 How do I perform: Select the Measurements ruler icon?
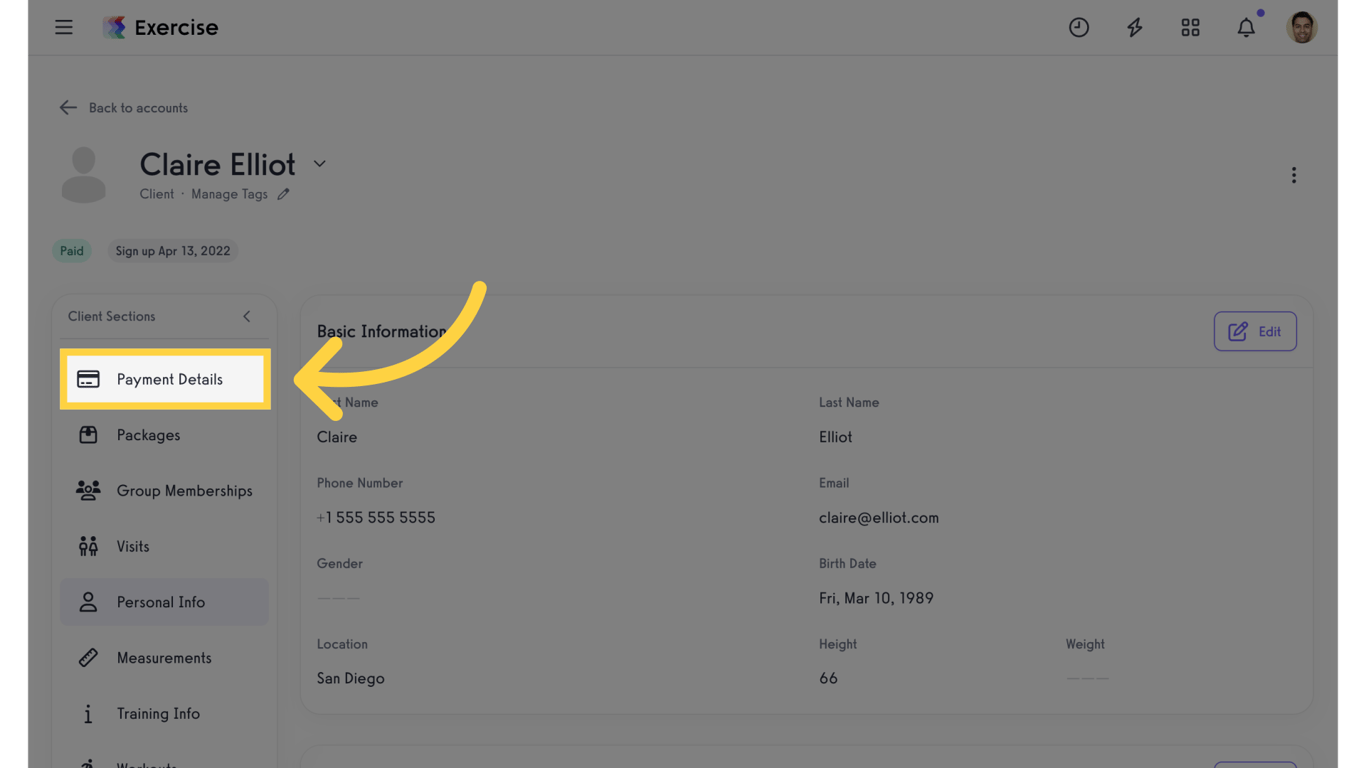(88, 657)
